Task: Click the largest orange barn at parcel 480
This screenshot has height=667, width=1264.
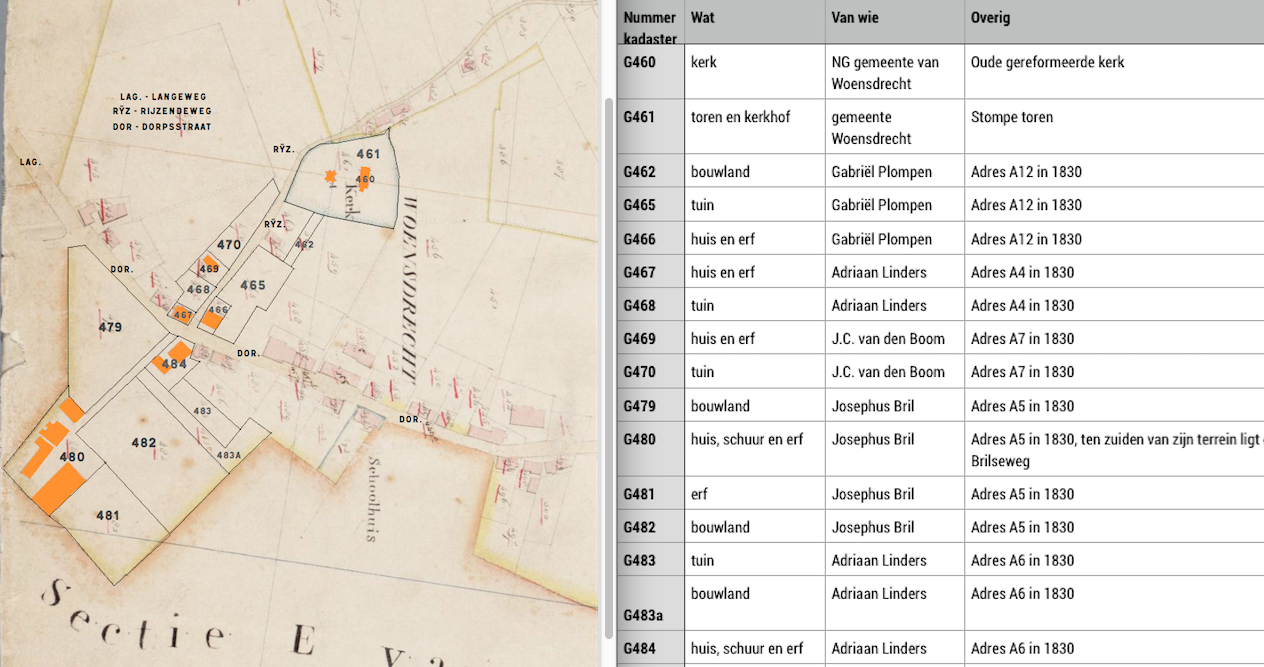Action: tap(58, 489)
